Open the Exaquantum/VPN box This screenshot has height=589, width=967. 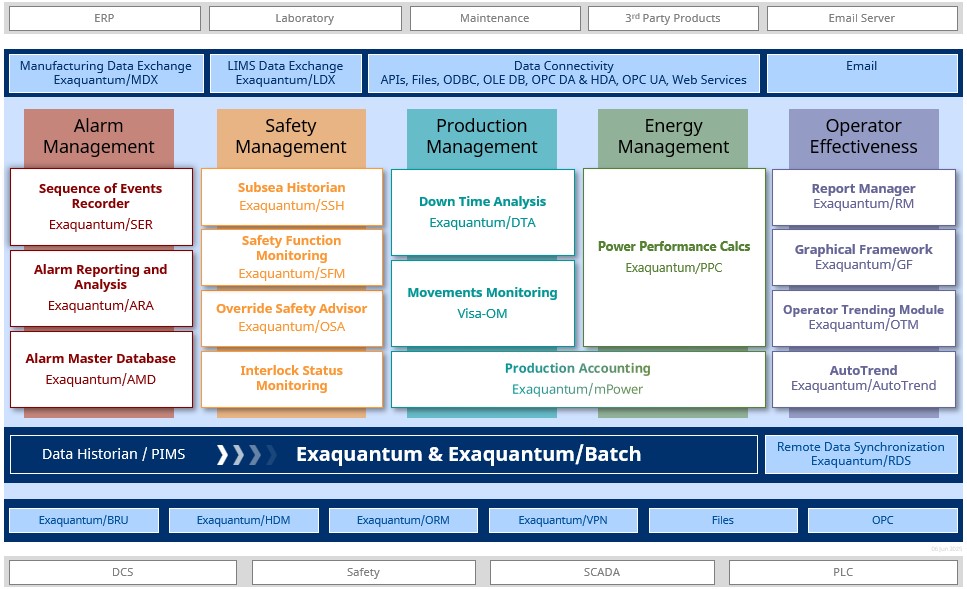point(563,520)
